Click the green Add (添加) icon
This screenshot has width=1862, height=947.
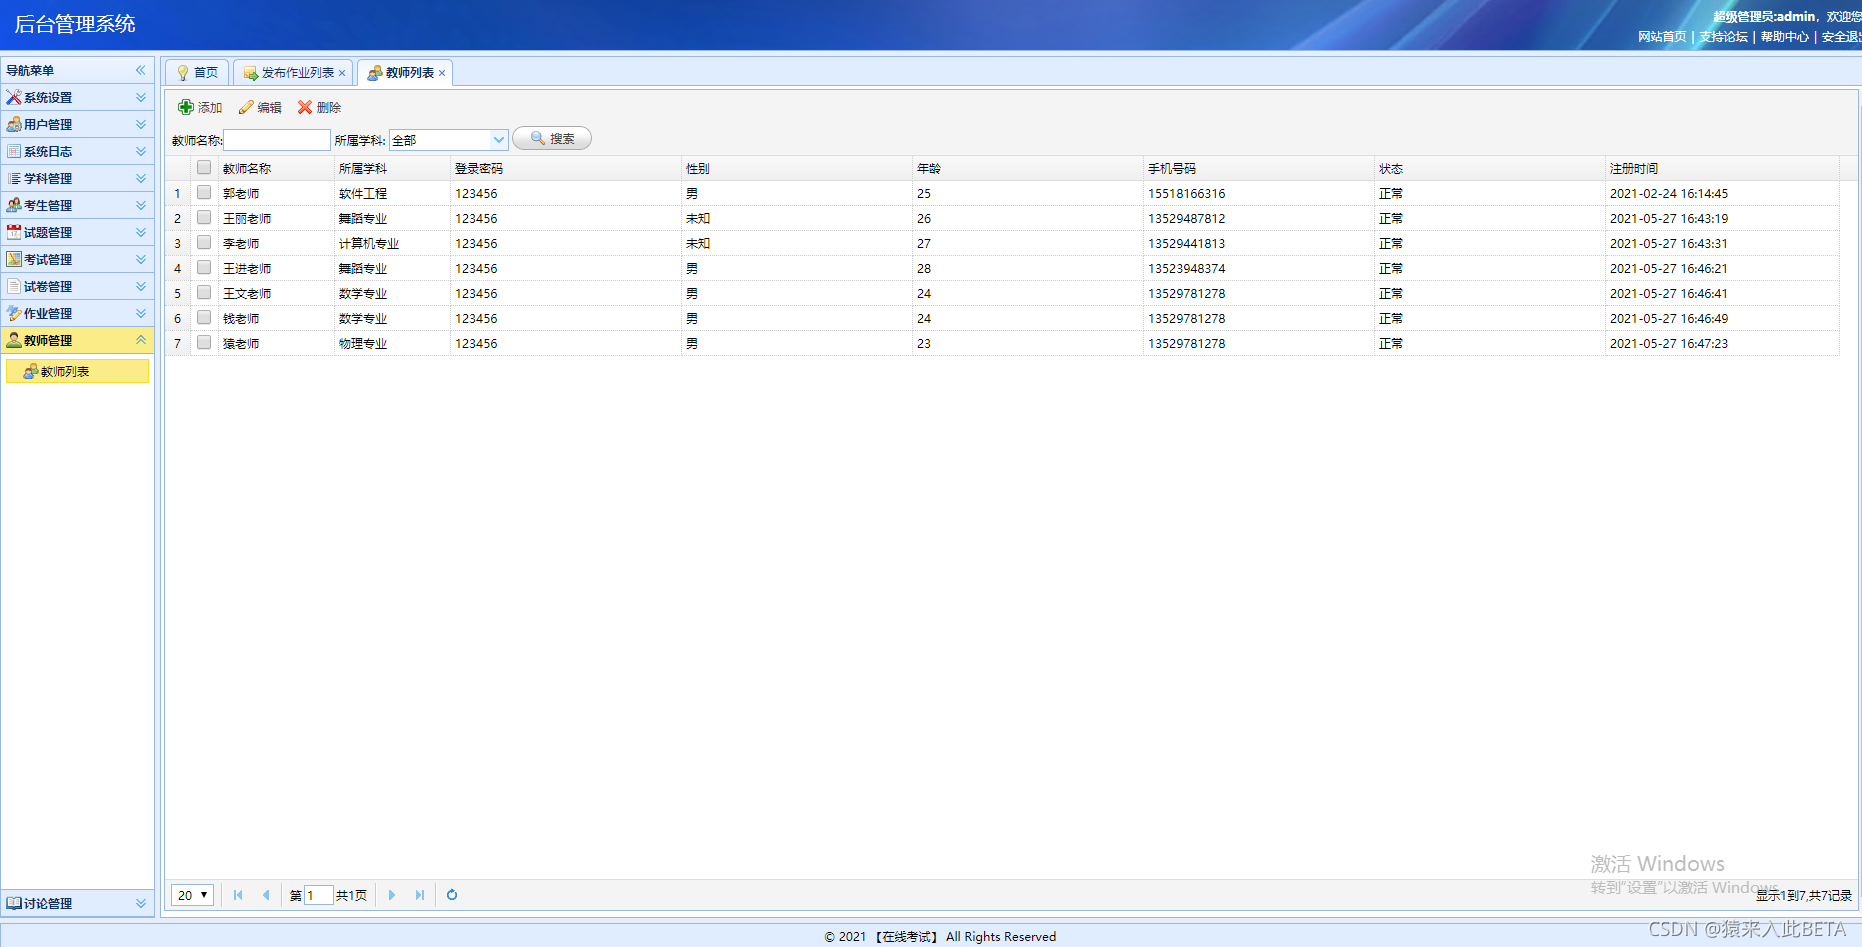point(186,107)
